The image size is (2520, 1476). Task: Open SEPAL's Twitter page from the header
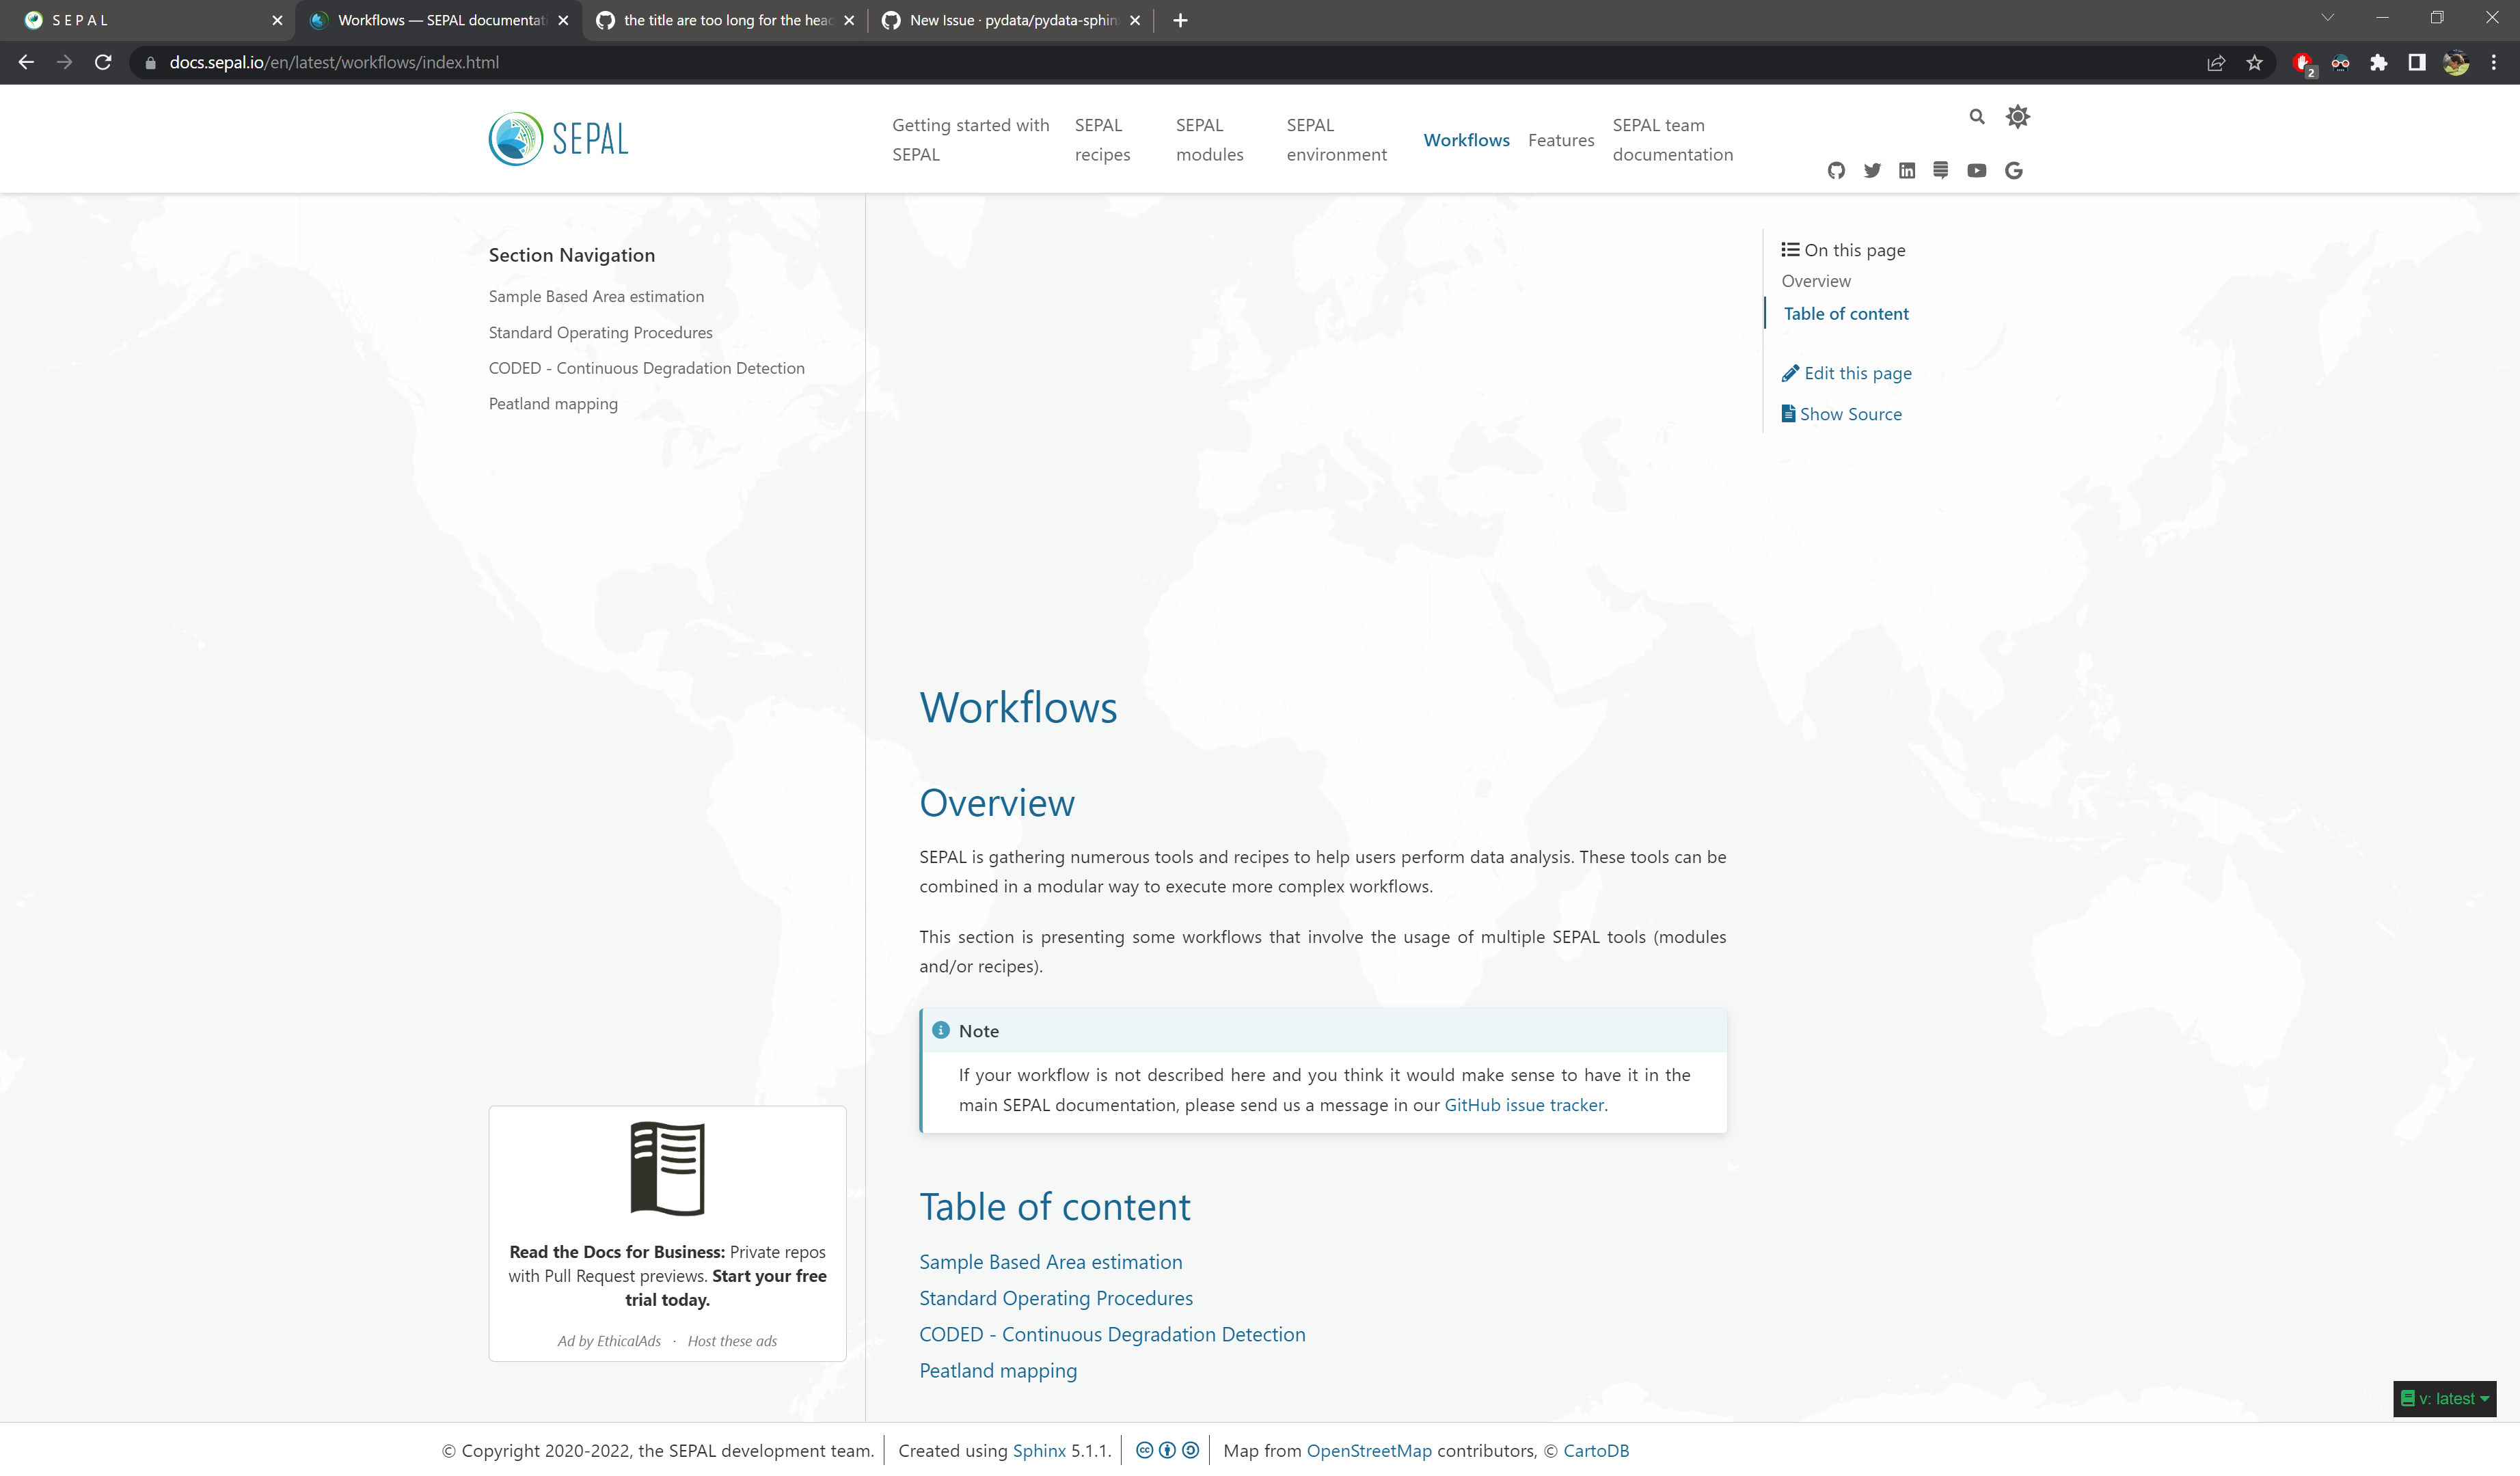(1871, 170)
